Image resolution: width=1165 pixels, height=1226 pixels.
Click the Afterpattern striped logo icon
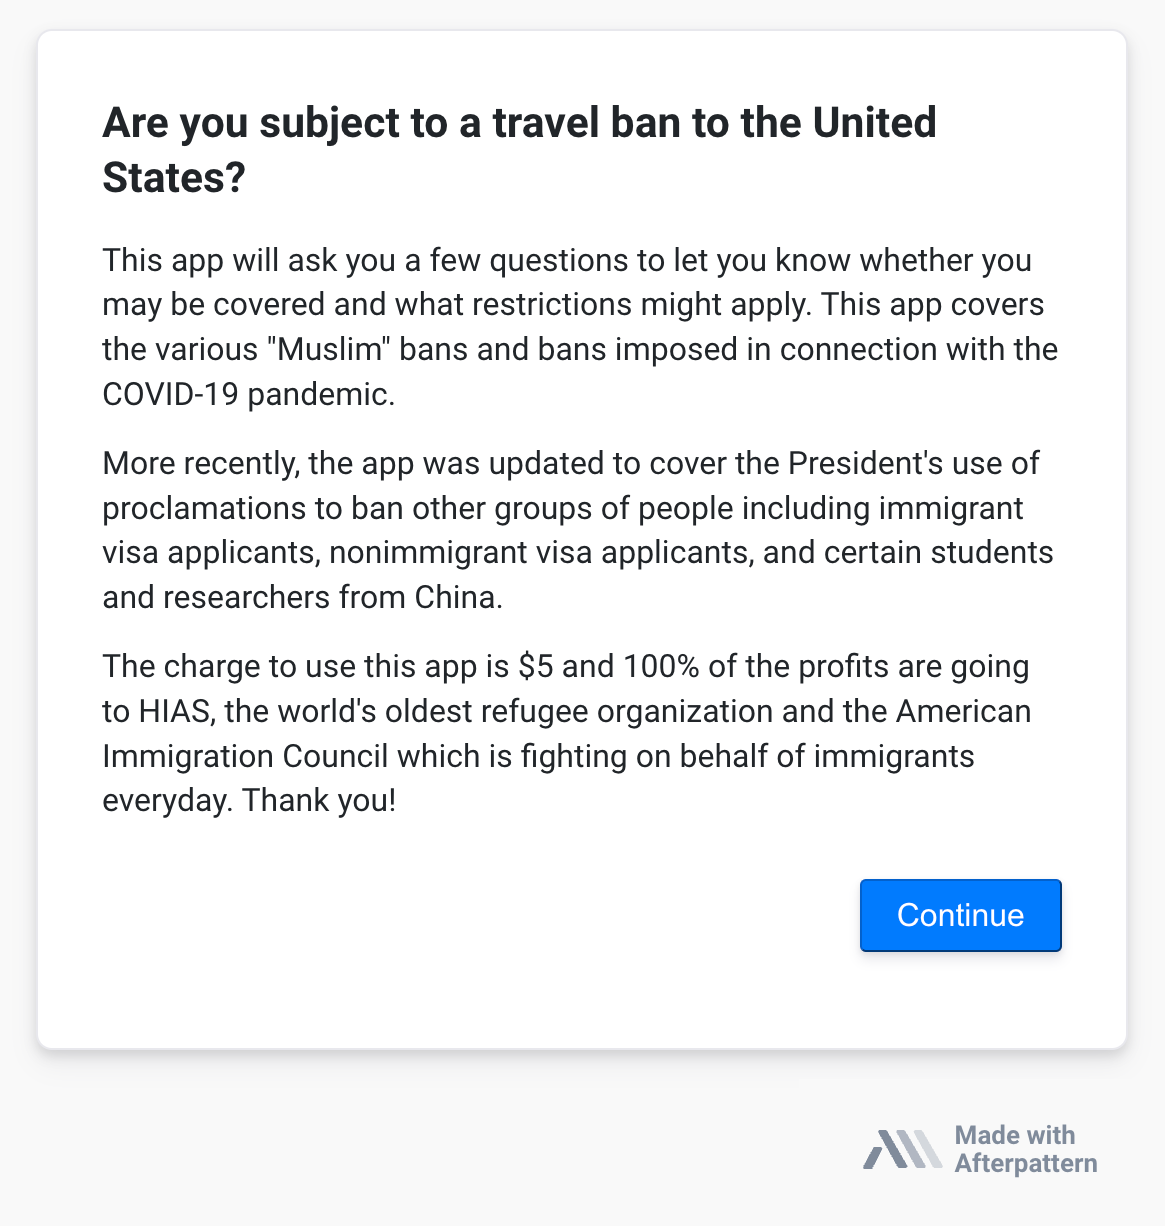pos(902,1149)
